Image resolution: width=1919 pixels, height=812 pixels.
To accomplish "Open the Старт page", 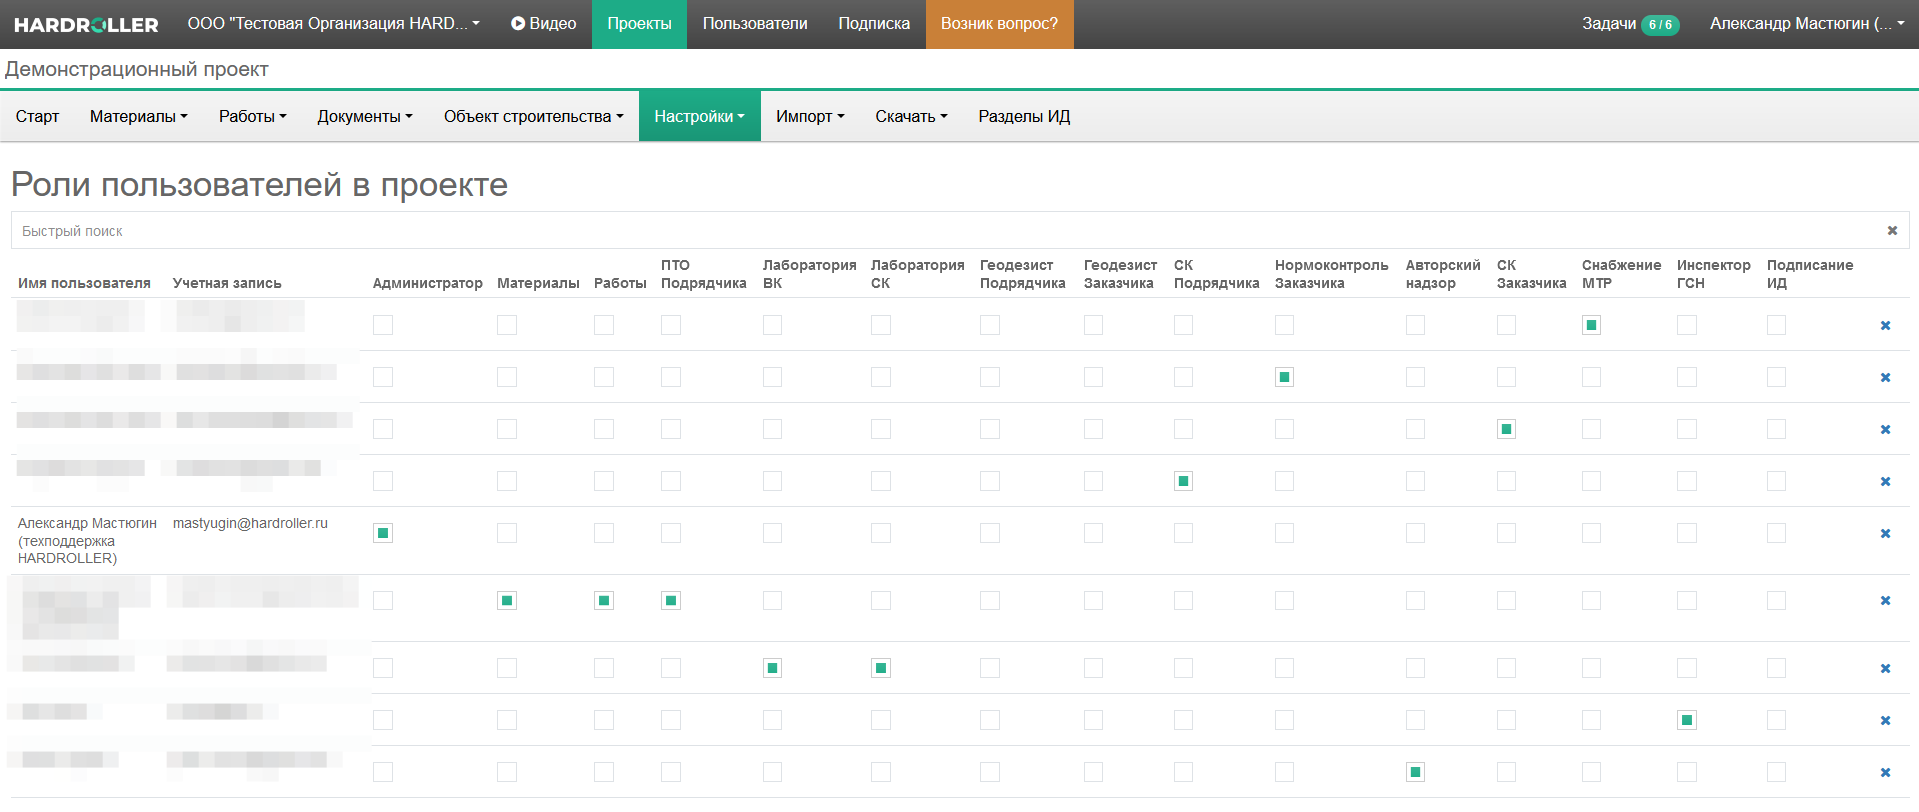I will tap(37, 116).
